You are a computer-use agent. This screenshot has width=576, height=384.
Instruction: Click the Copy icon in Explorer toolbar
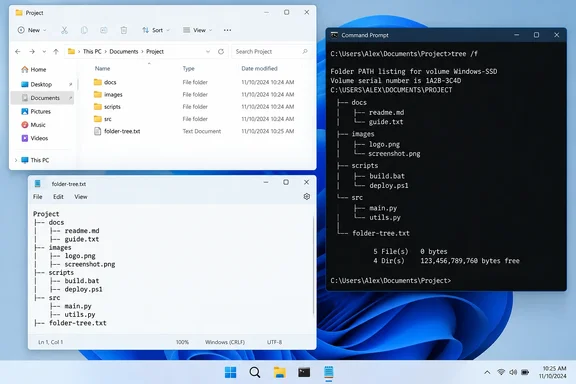point(84,30)
